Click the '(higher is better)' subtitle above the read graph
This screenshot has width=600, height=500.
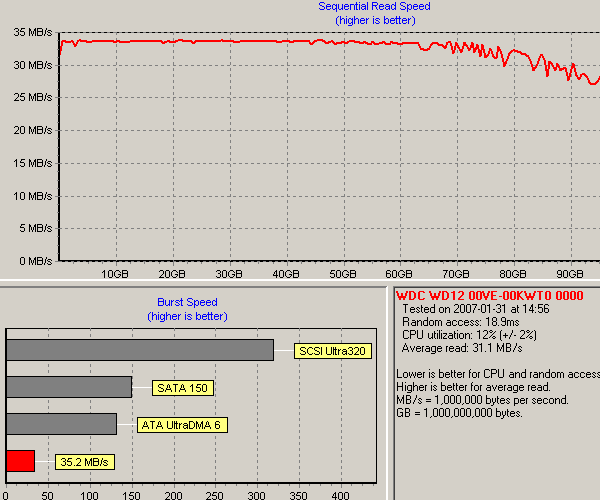pyautogui.click(x=375, y=20)
